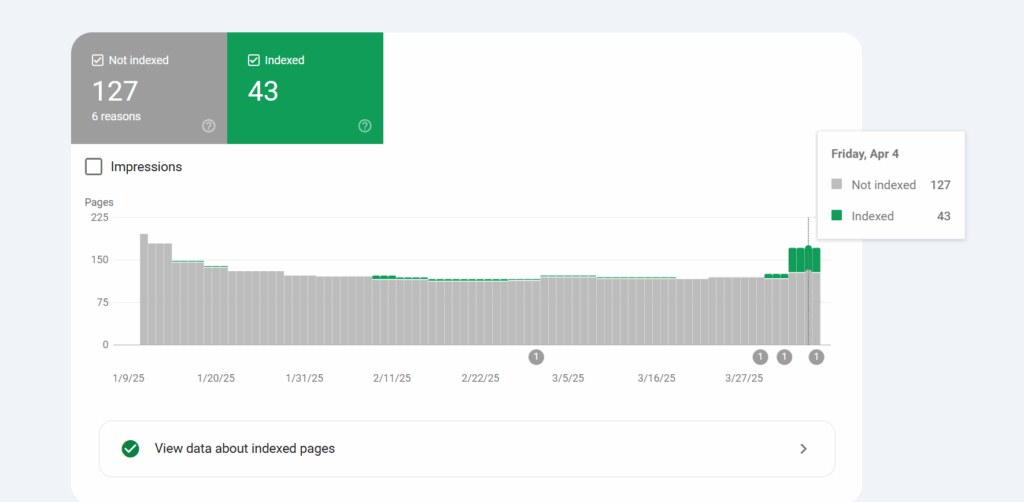
Task: Open first of three right-side annotation markers
Action: pyautogui.click(x=760, y=357)
